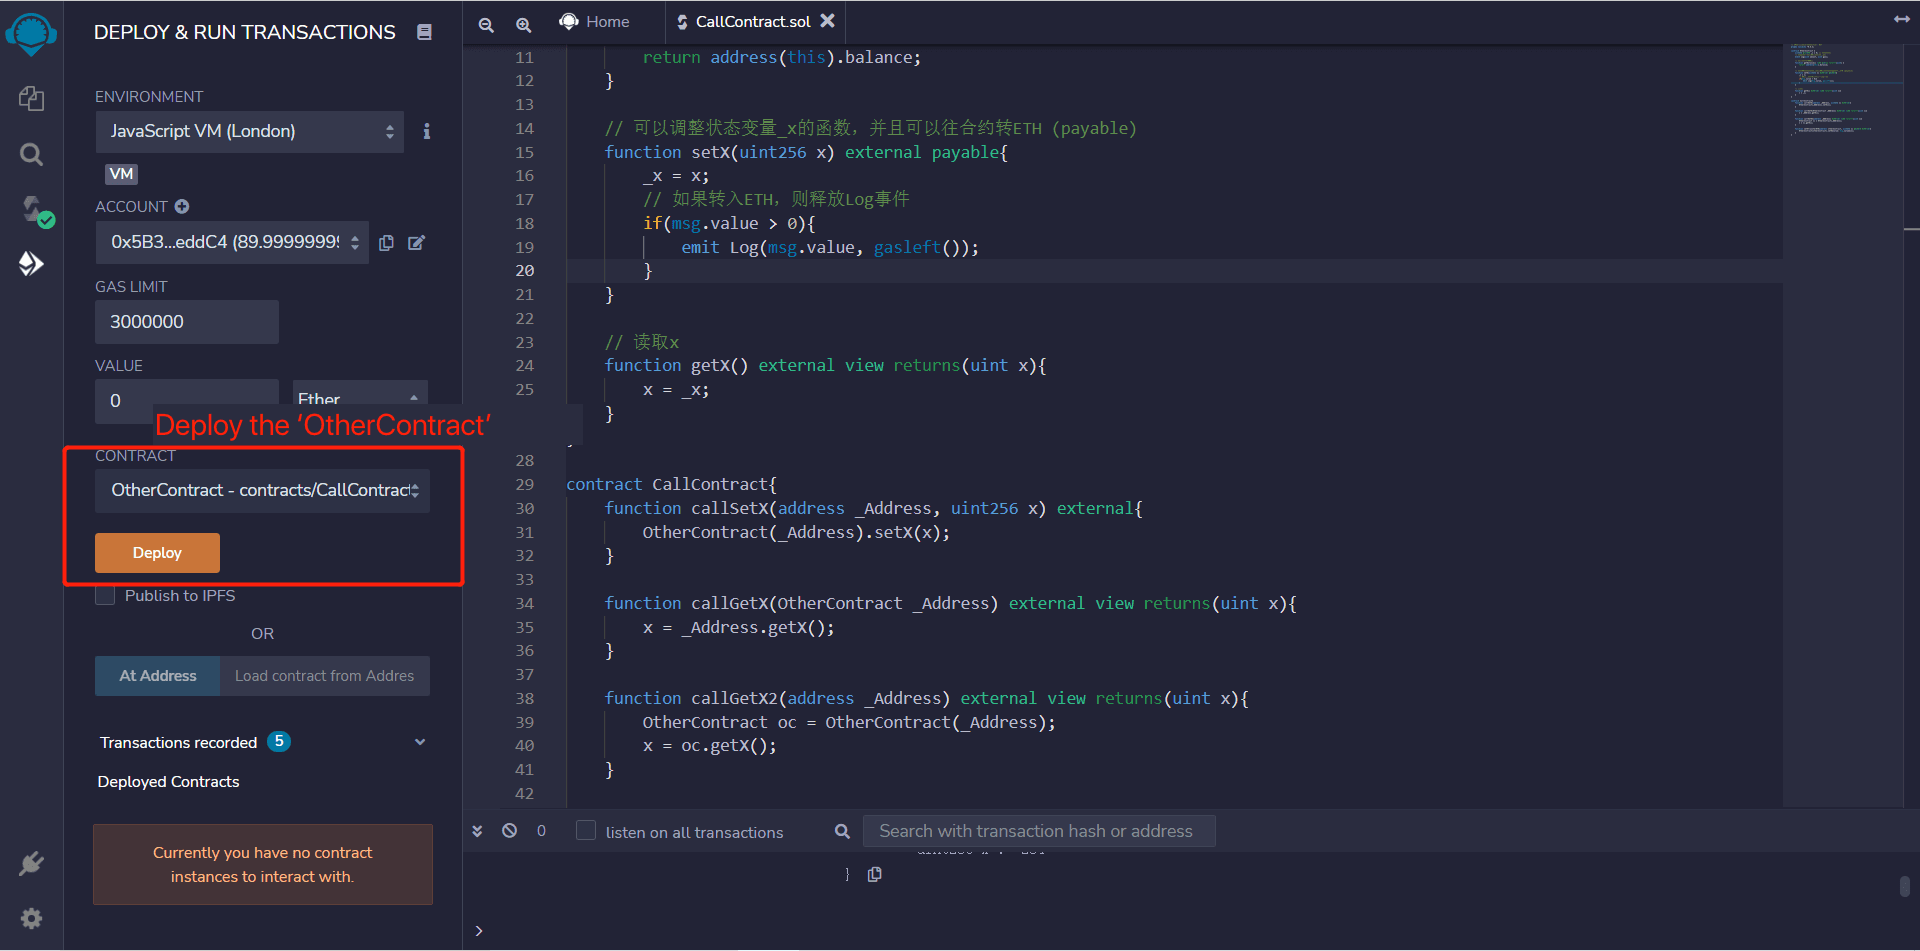This screenshot has width=1920, height=951.
Task: Open the Plugin Manager wrench icon
Action: coord(31,863)
